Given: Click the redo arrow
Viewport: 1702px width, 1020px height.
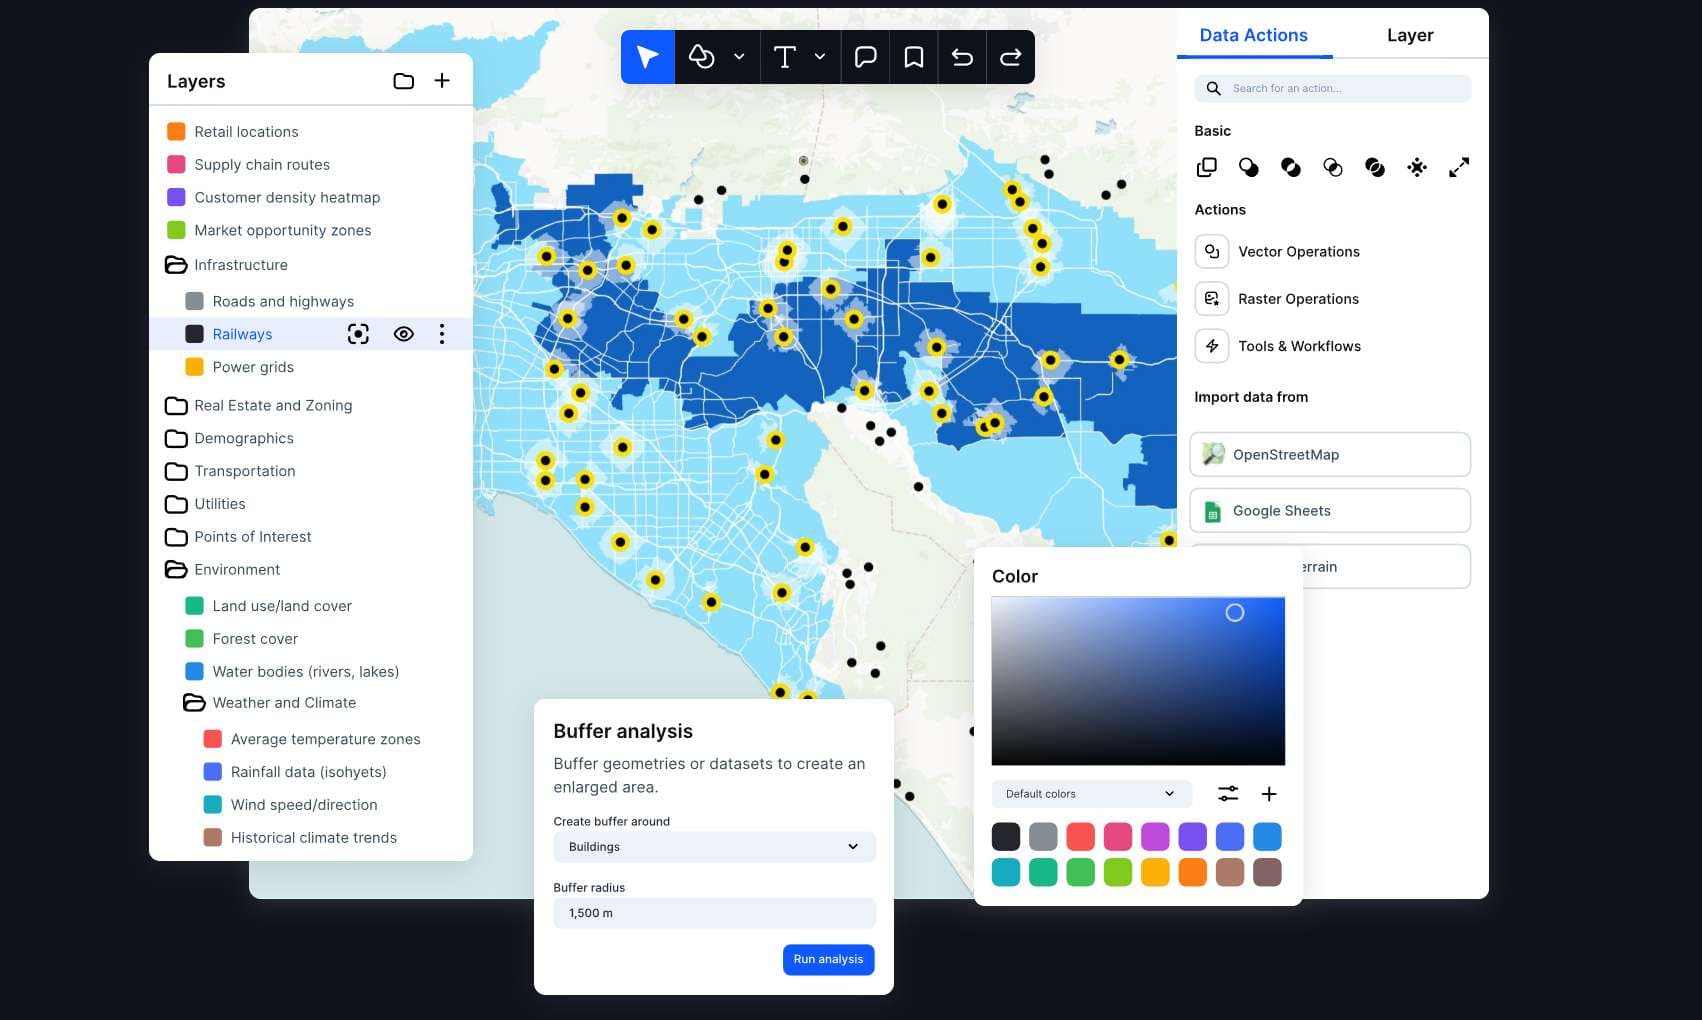Looking at the screenshot, I should [1010, 57].
